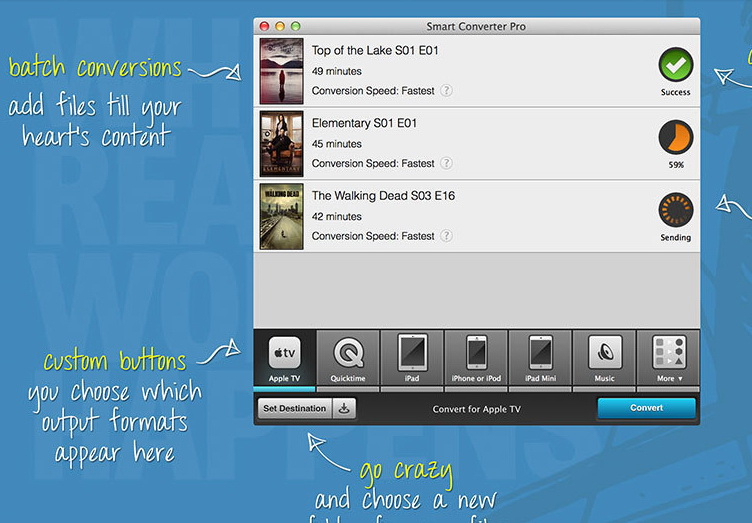This screenshot has width=752, height=523.
Task: Click the title Top of the Lake S01 E01
Action: 375,50
